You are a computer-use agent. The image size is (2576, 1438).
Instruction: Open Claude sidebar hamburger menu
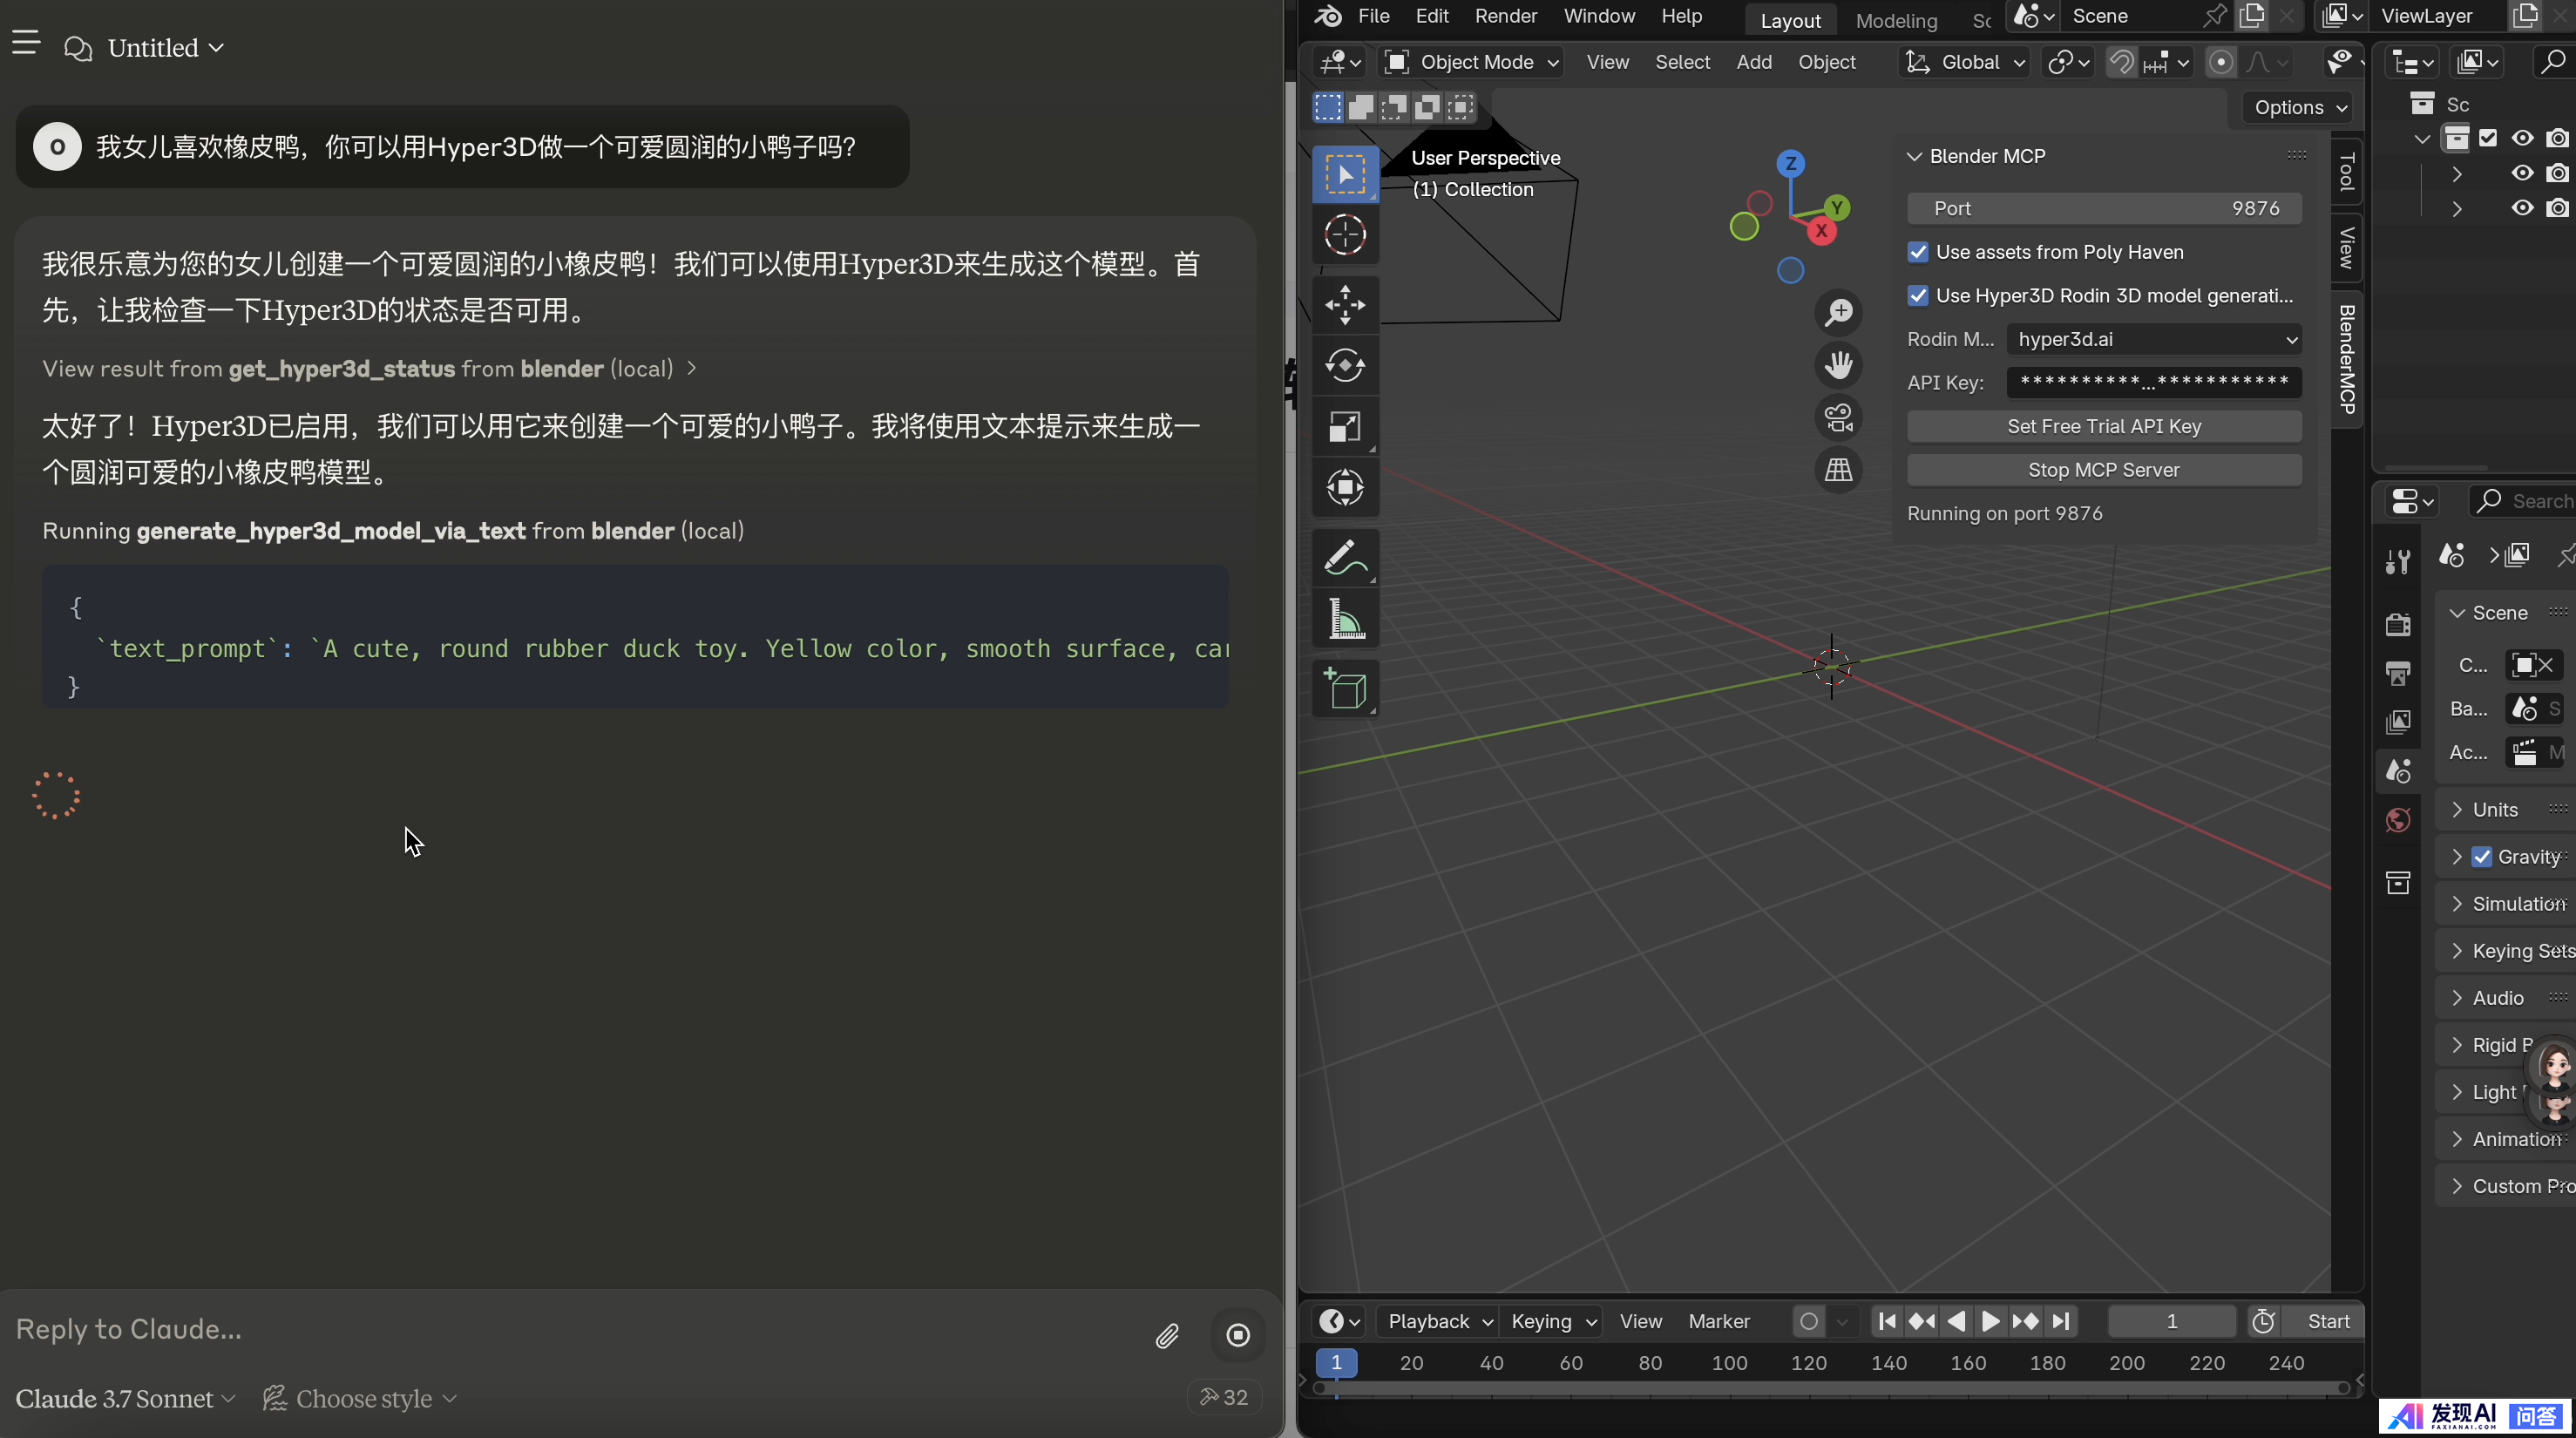coord(26,44)
